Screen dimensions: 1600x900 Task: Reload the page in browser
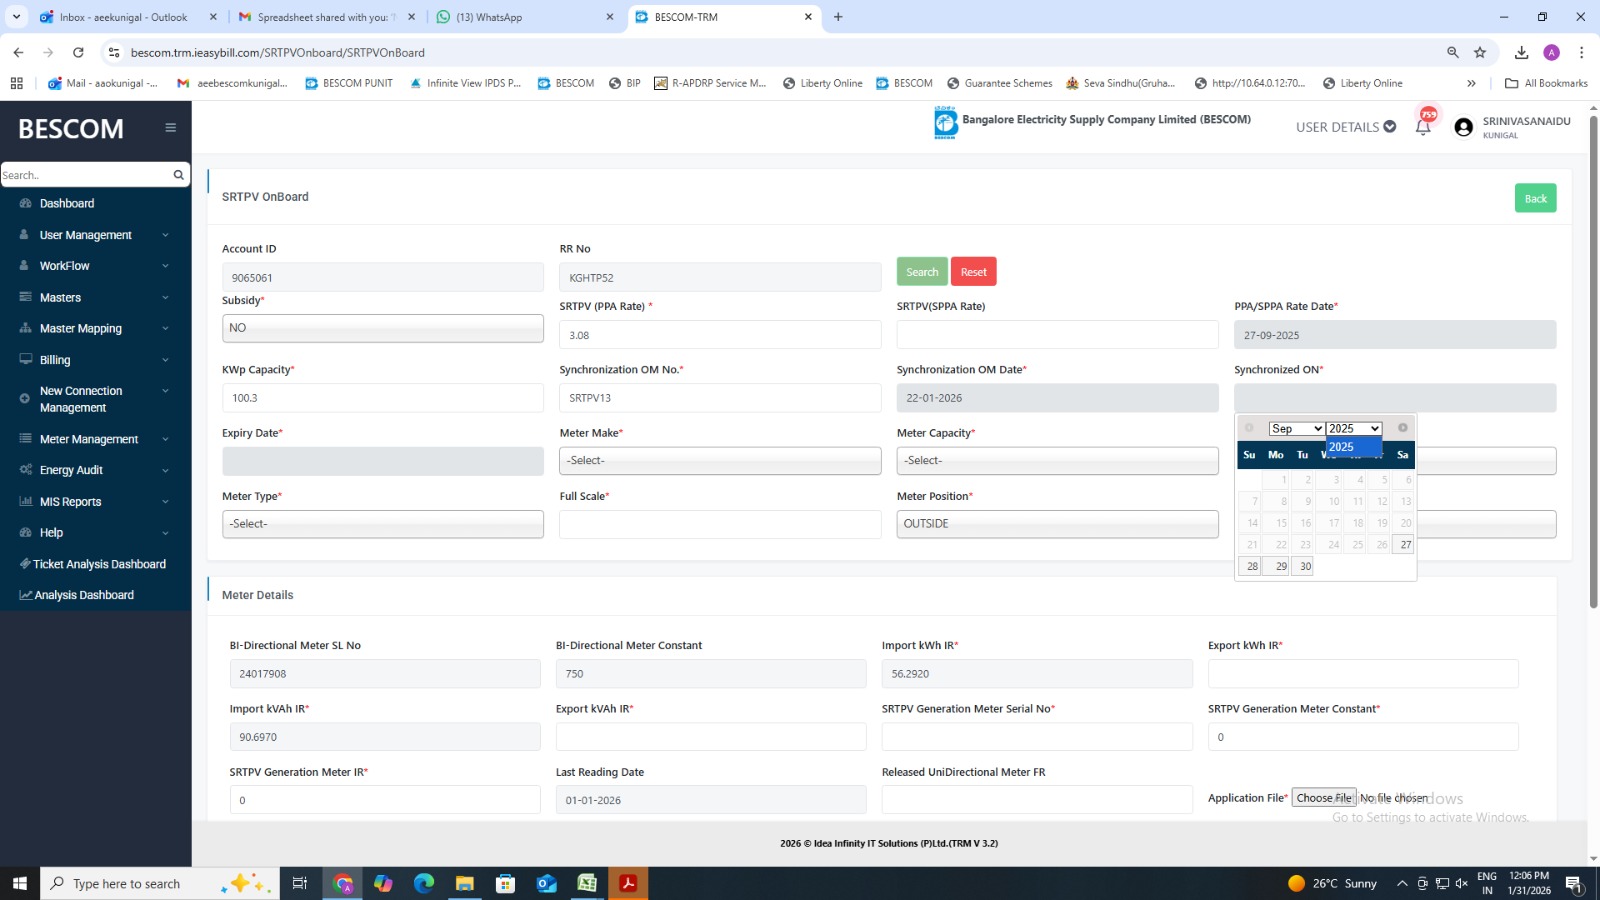pos(78,52)
